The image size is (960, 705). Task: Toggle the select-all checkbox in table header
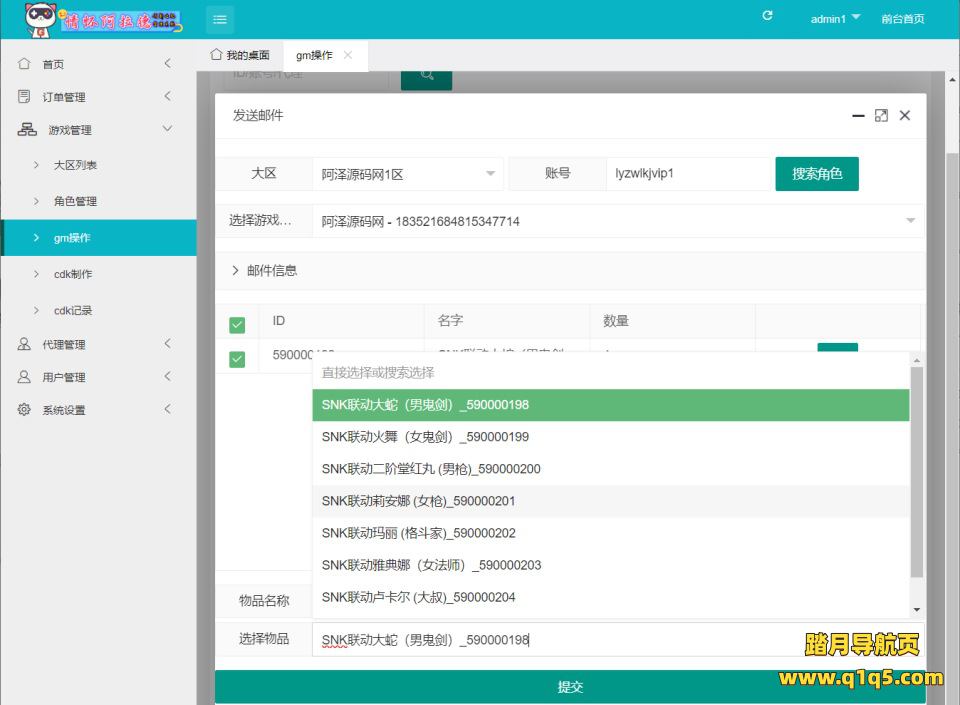[237, 324]
